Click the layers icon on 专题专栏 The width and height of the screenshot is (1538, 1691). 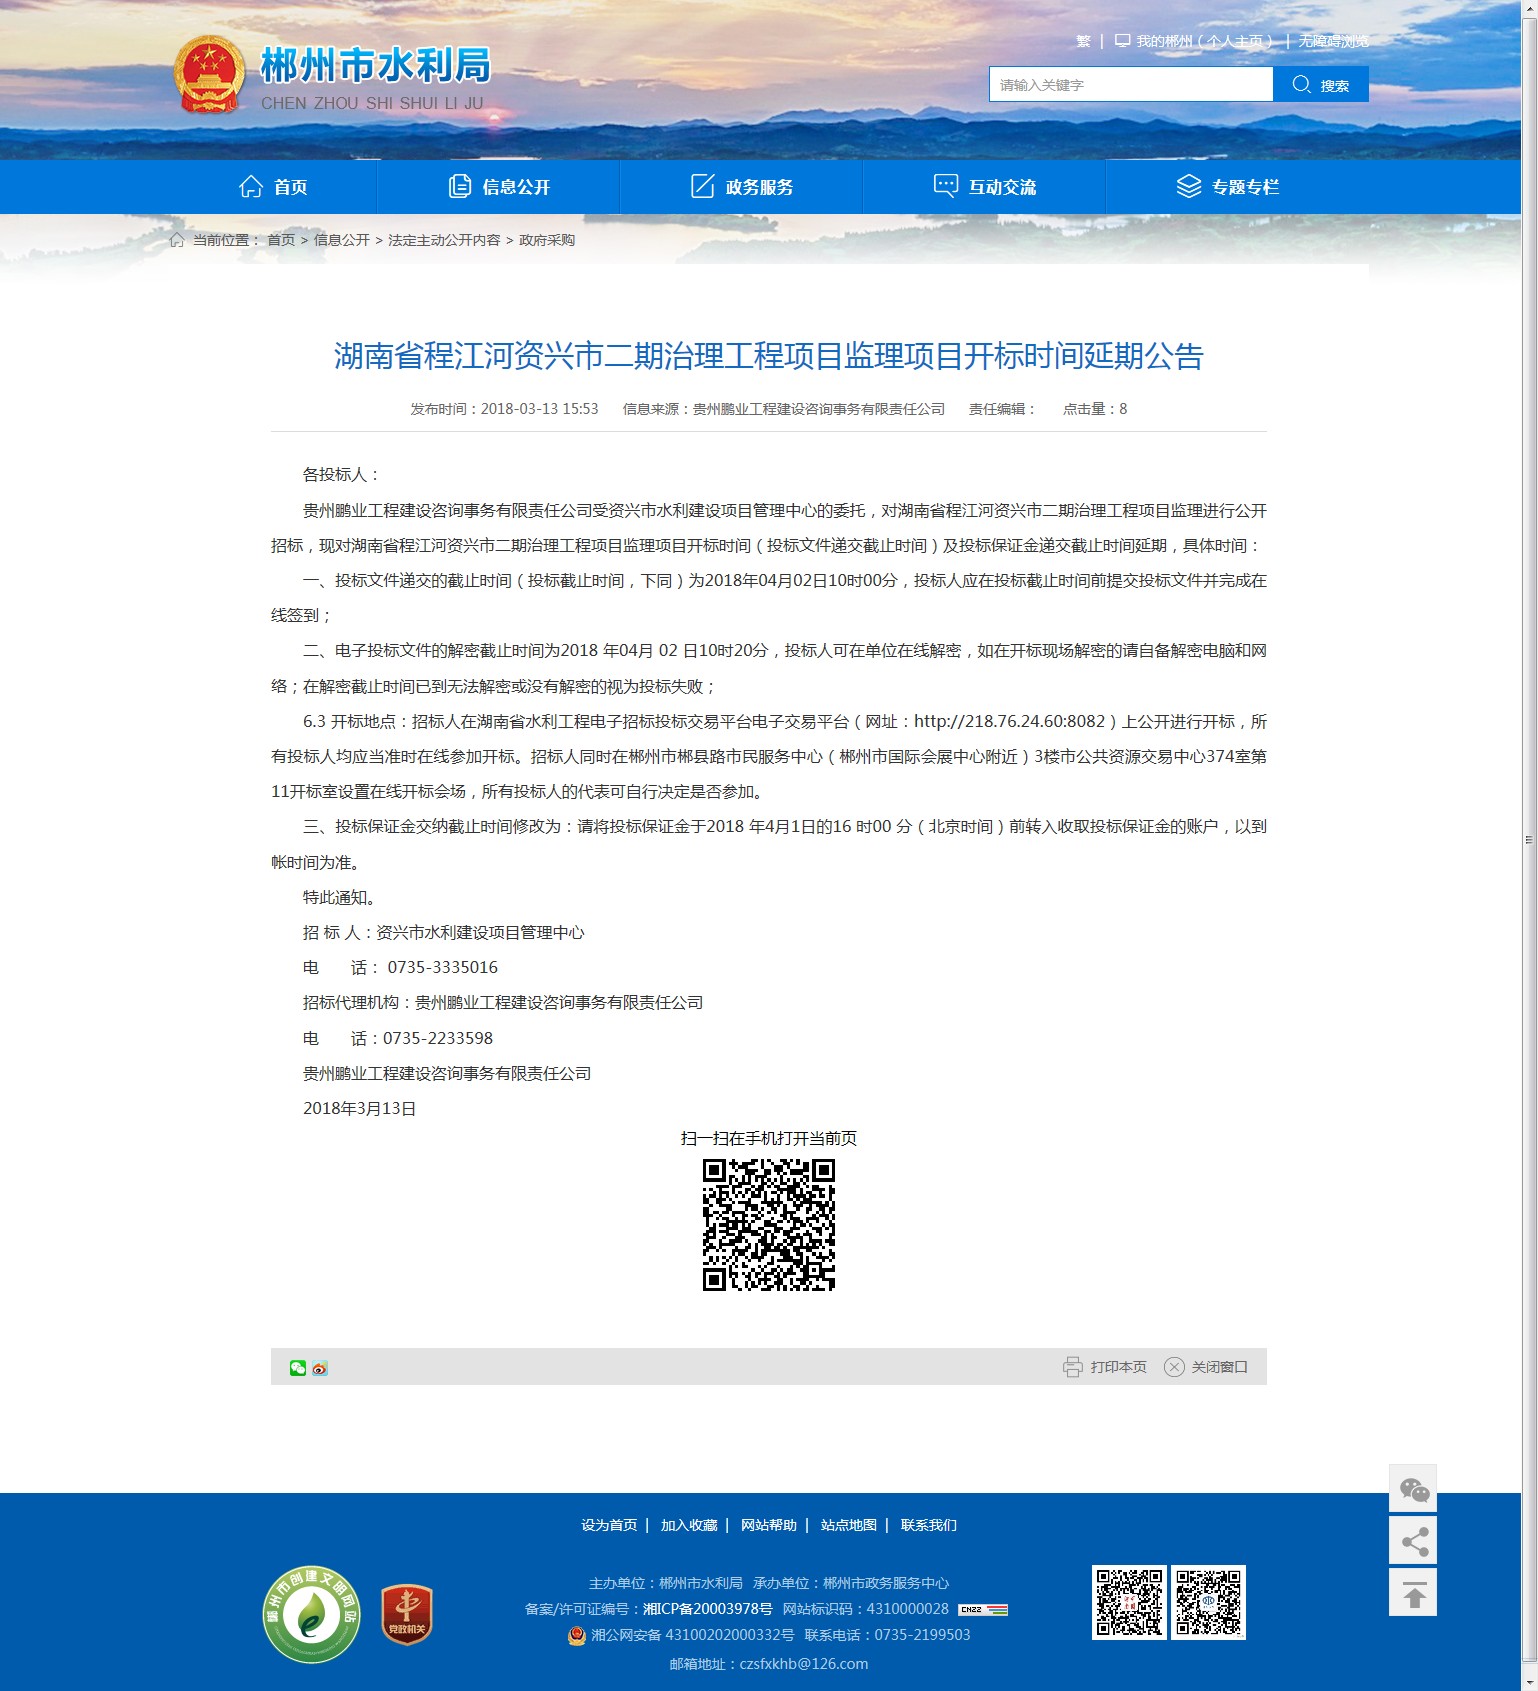(x=1189, y=187)
